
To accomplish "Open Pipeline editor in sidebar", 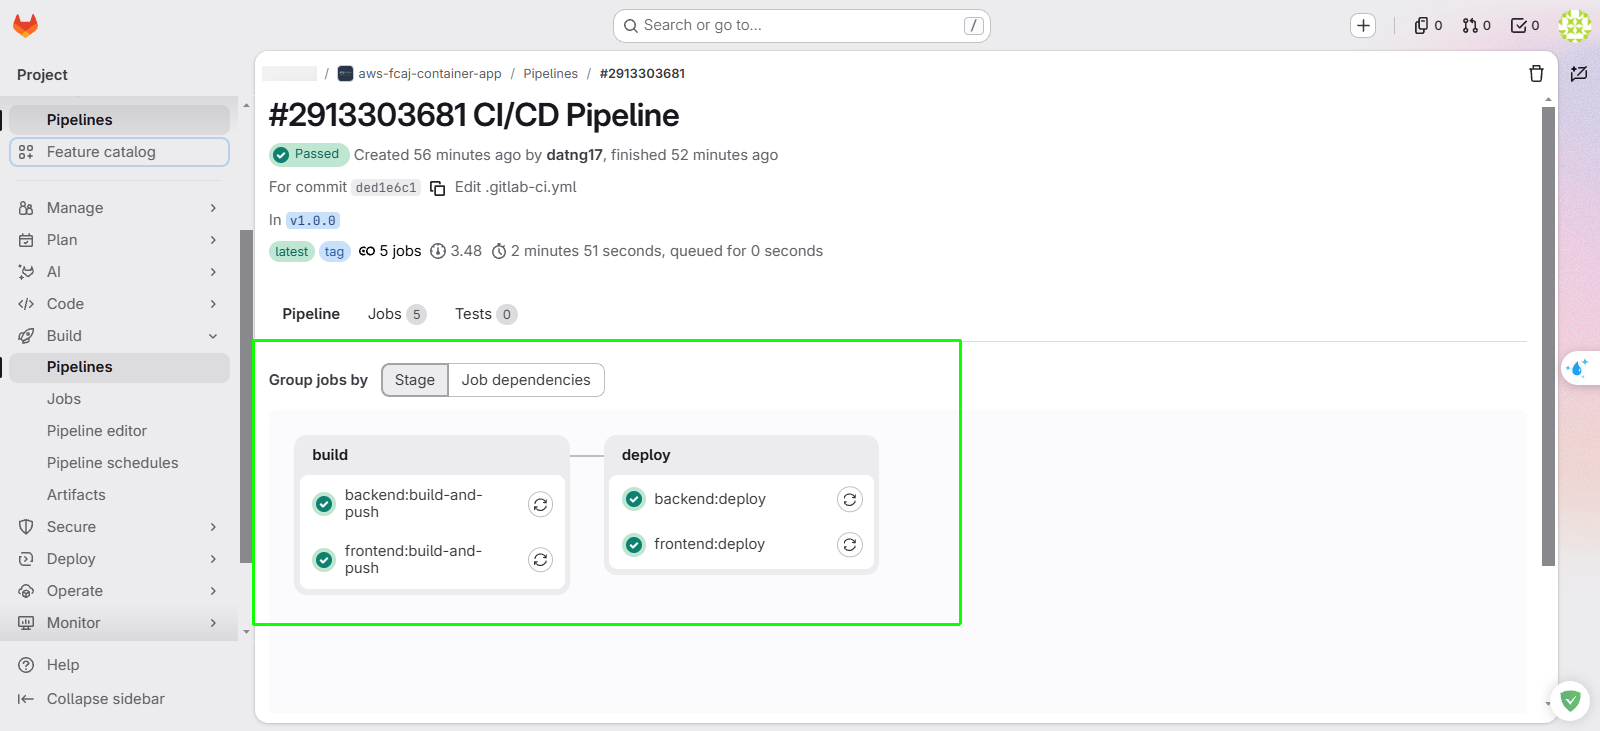I will [119, 431].
